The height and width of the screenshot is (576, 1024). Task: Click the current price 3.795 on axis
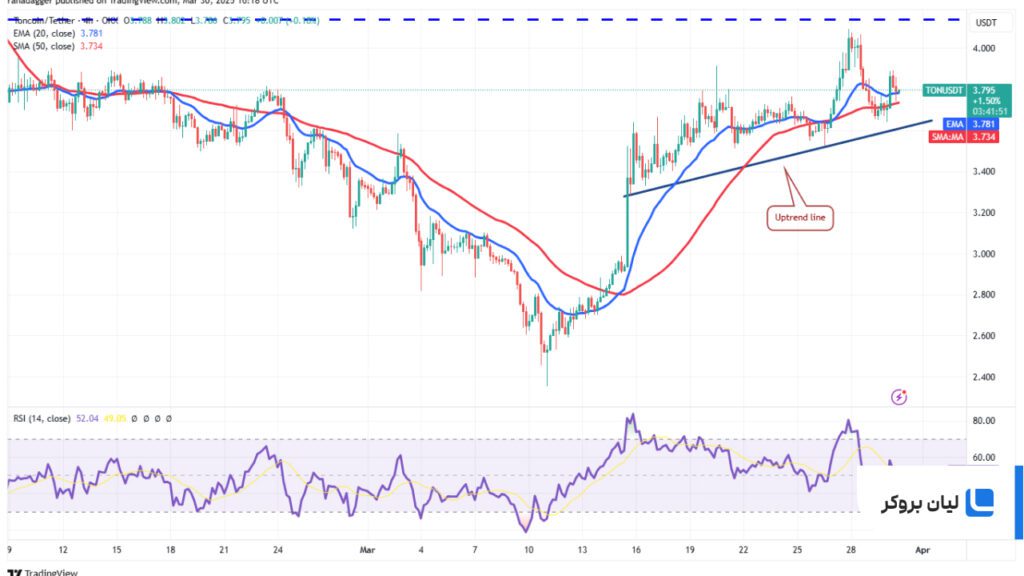[984, 90]
